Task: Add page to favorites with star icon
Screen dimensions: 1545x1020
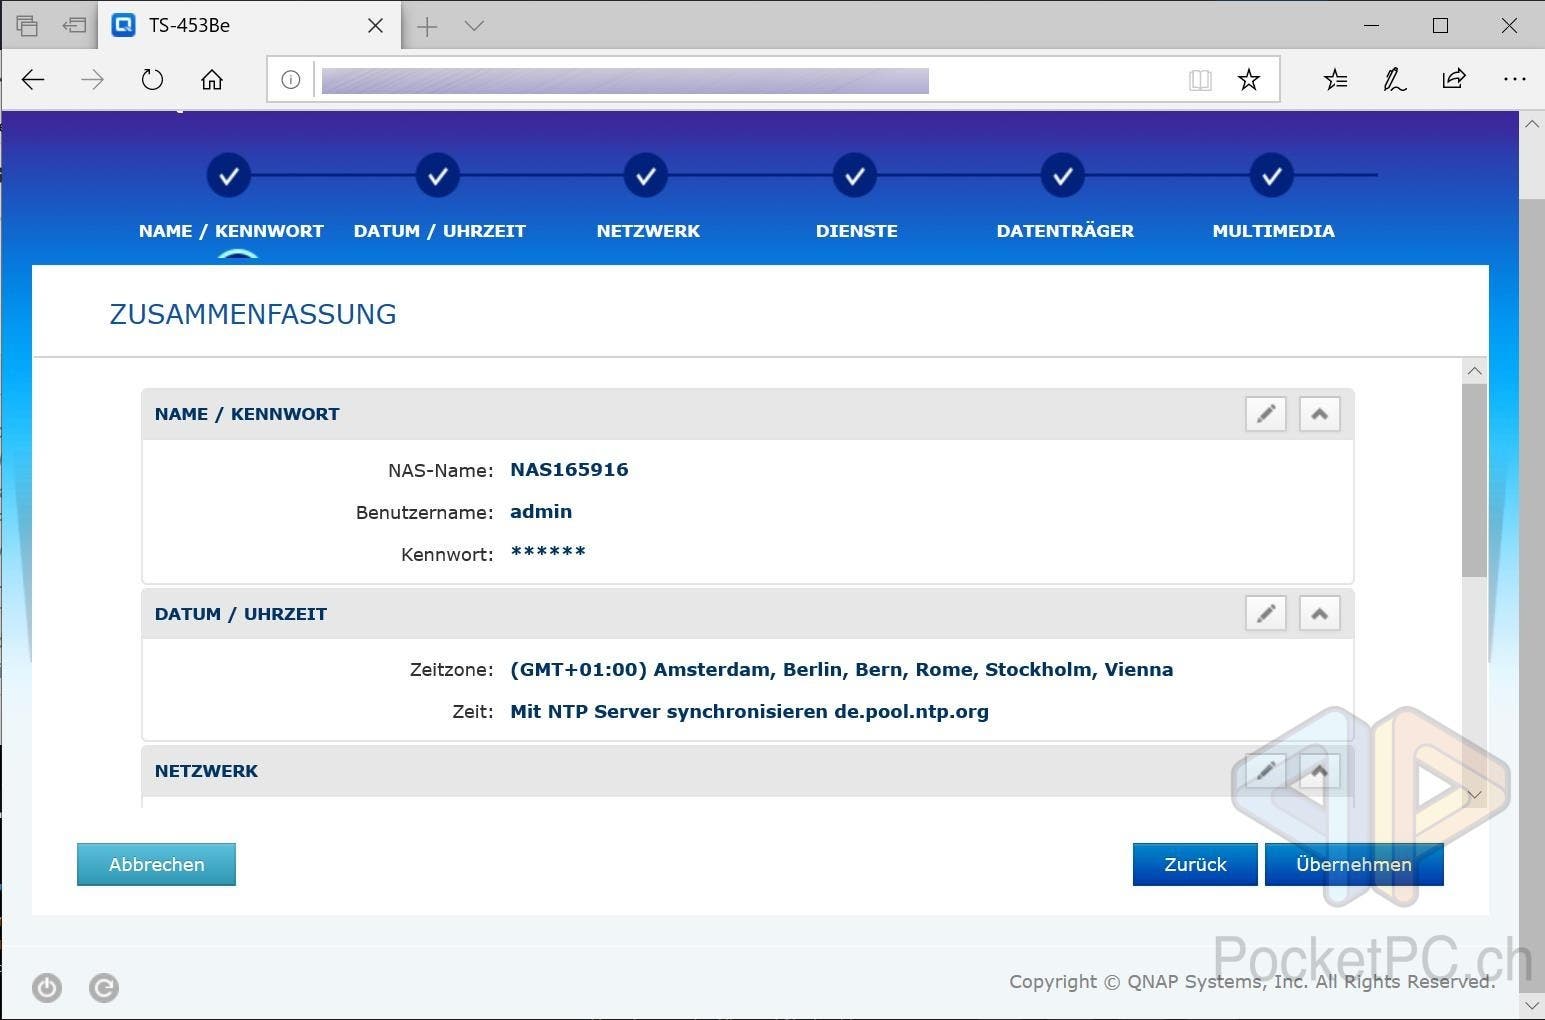Action: [1248, 80]
